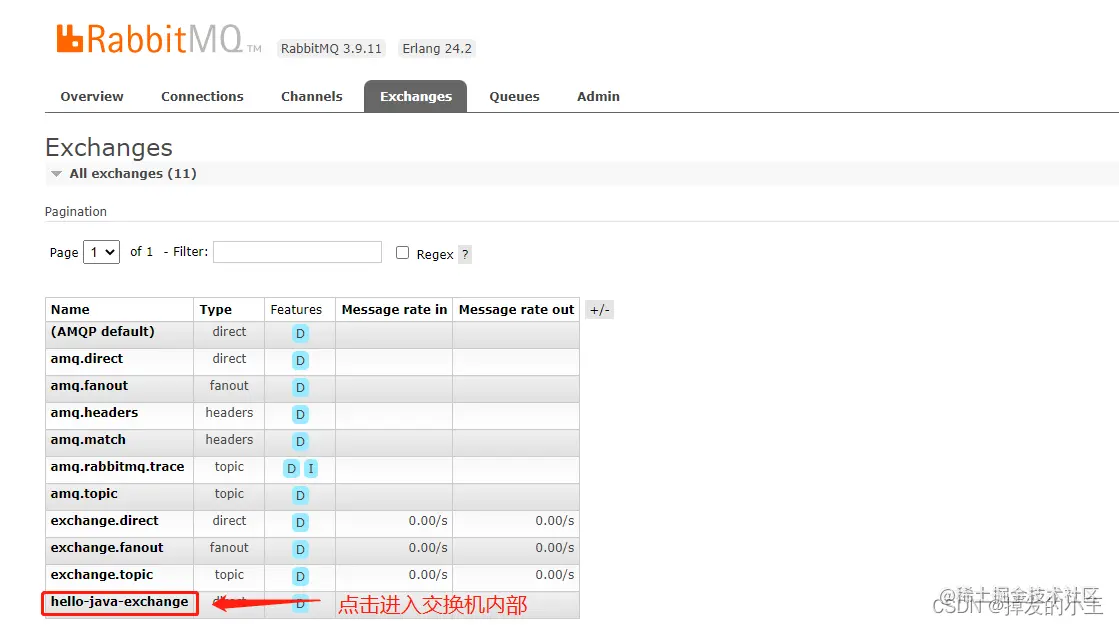
Task: Click exchange.fanout message rate in value
Action: coord(428,548)
